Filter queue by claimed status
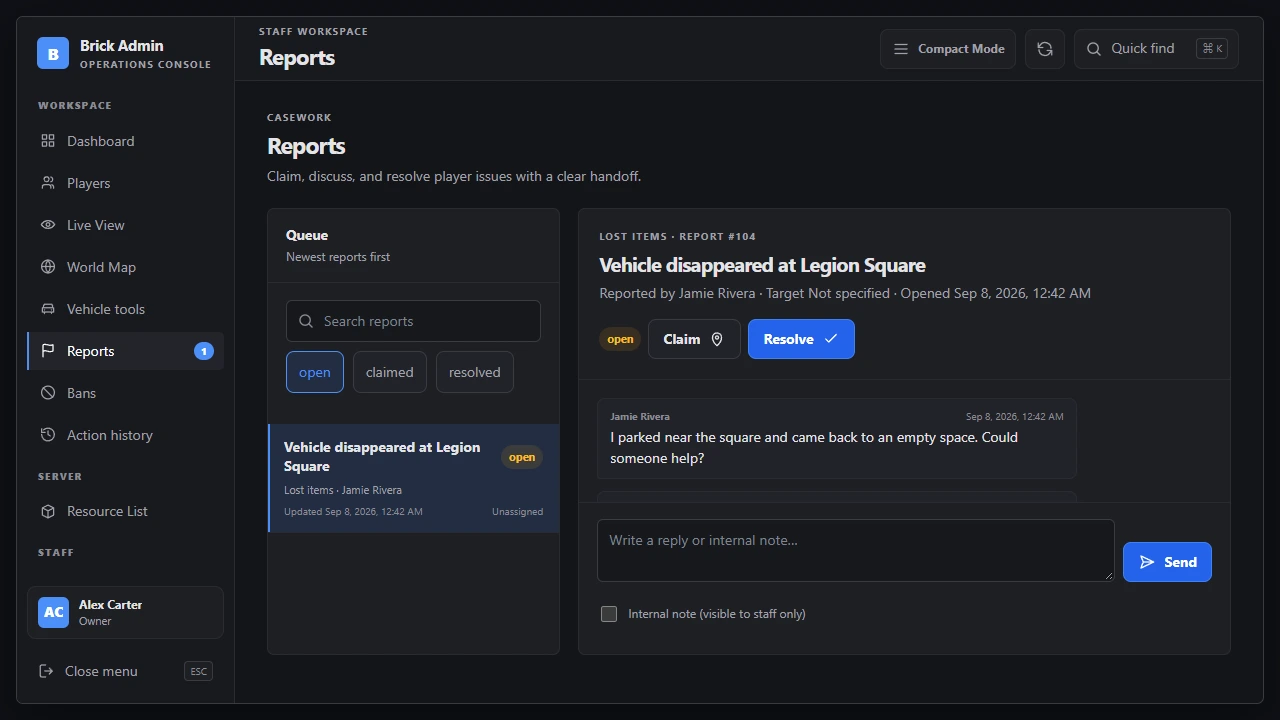Viewport: 1280px width, 720px height. click(x=390, y=372)
